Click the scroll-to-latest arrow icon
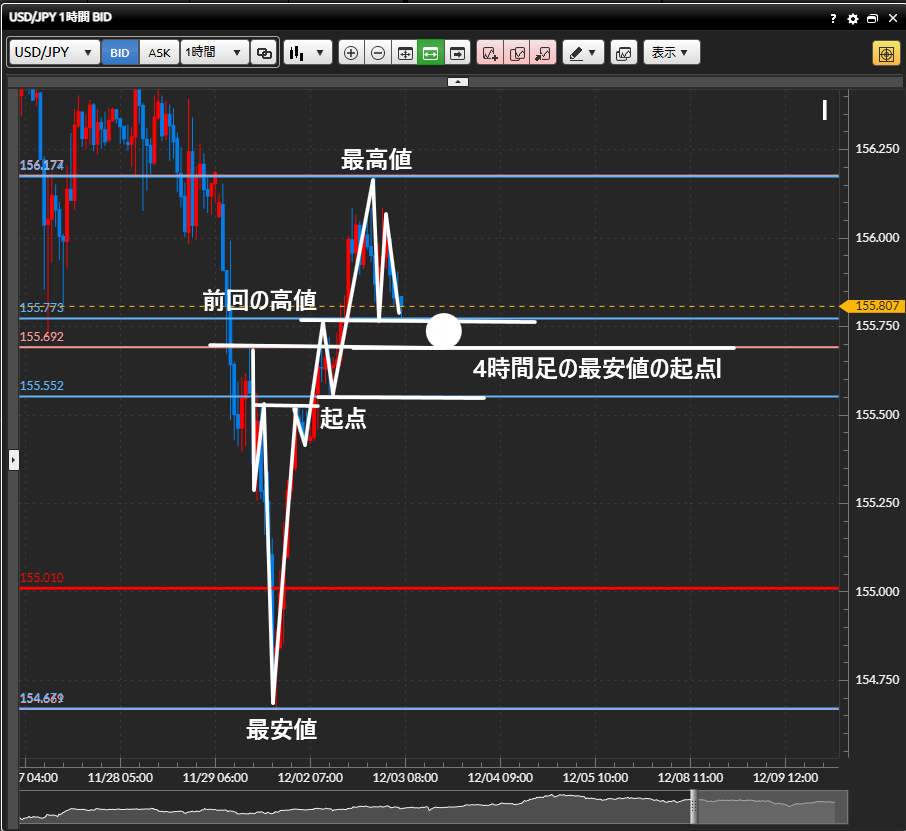The height and width of the screenshot is (831, 906). (458, 53)
